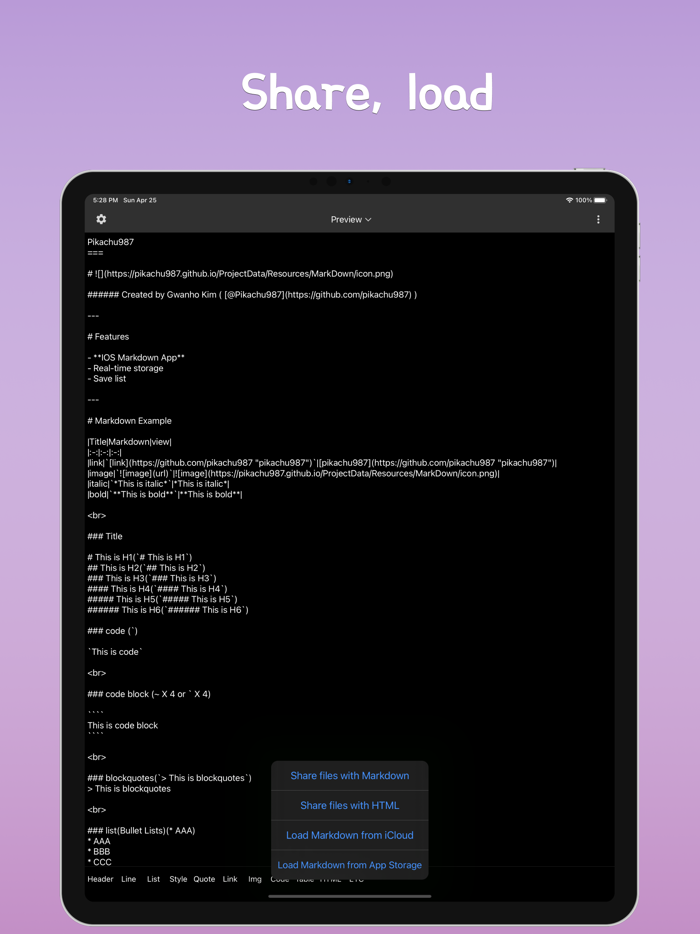Screen dimensions: 700x934
Task: Click the '* BBB' list line
Action: coord(99,852)
